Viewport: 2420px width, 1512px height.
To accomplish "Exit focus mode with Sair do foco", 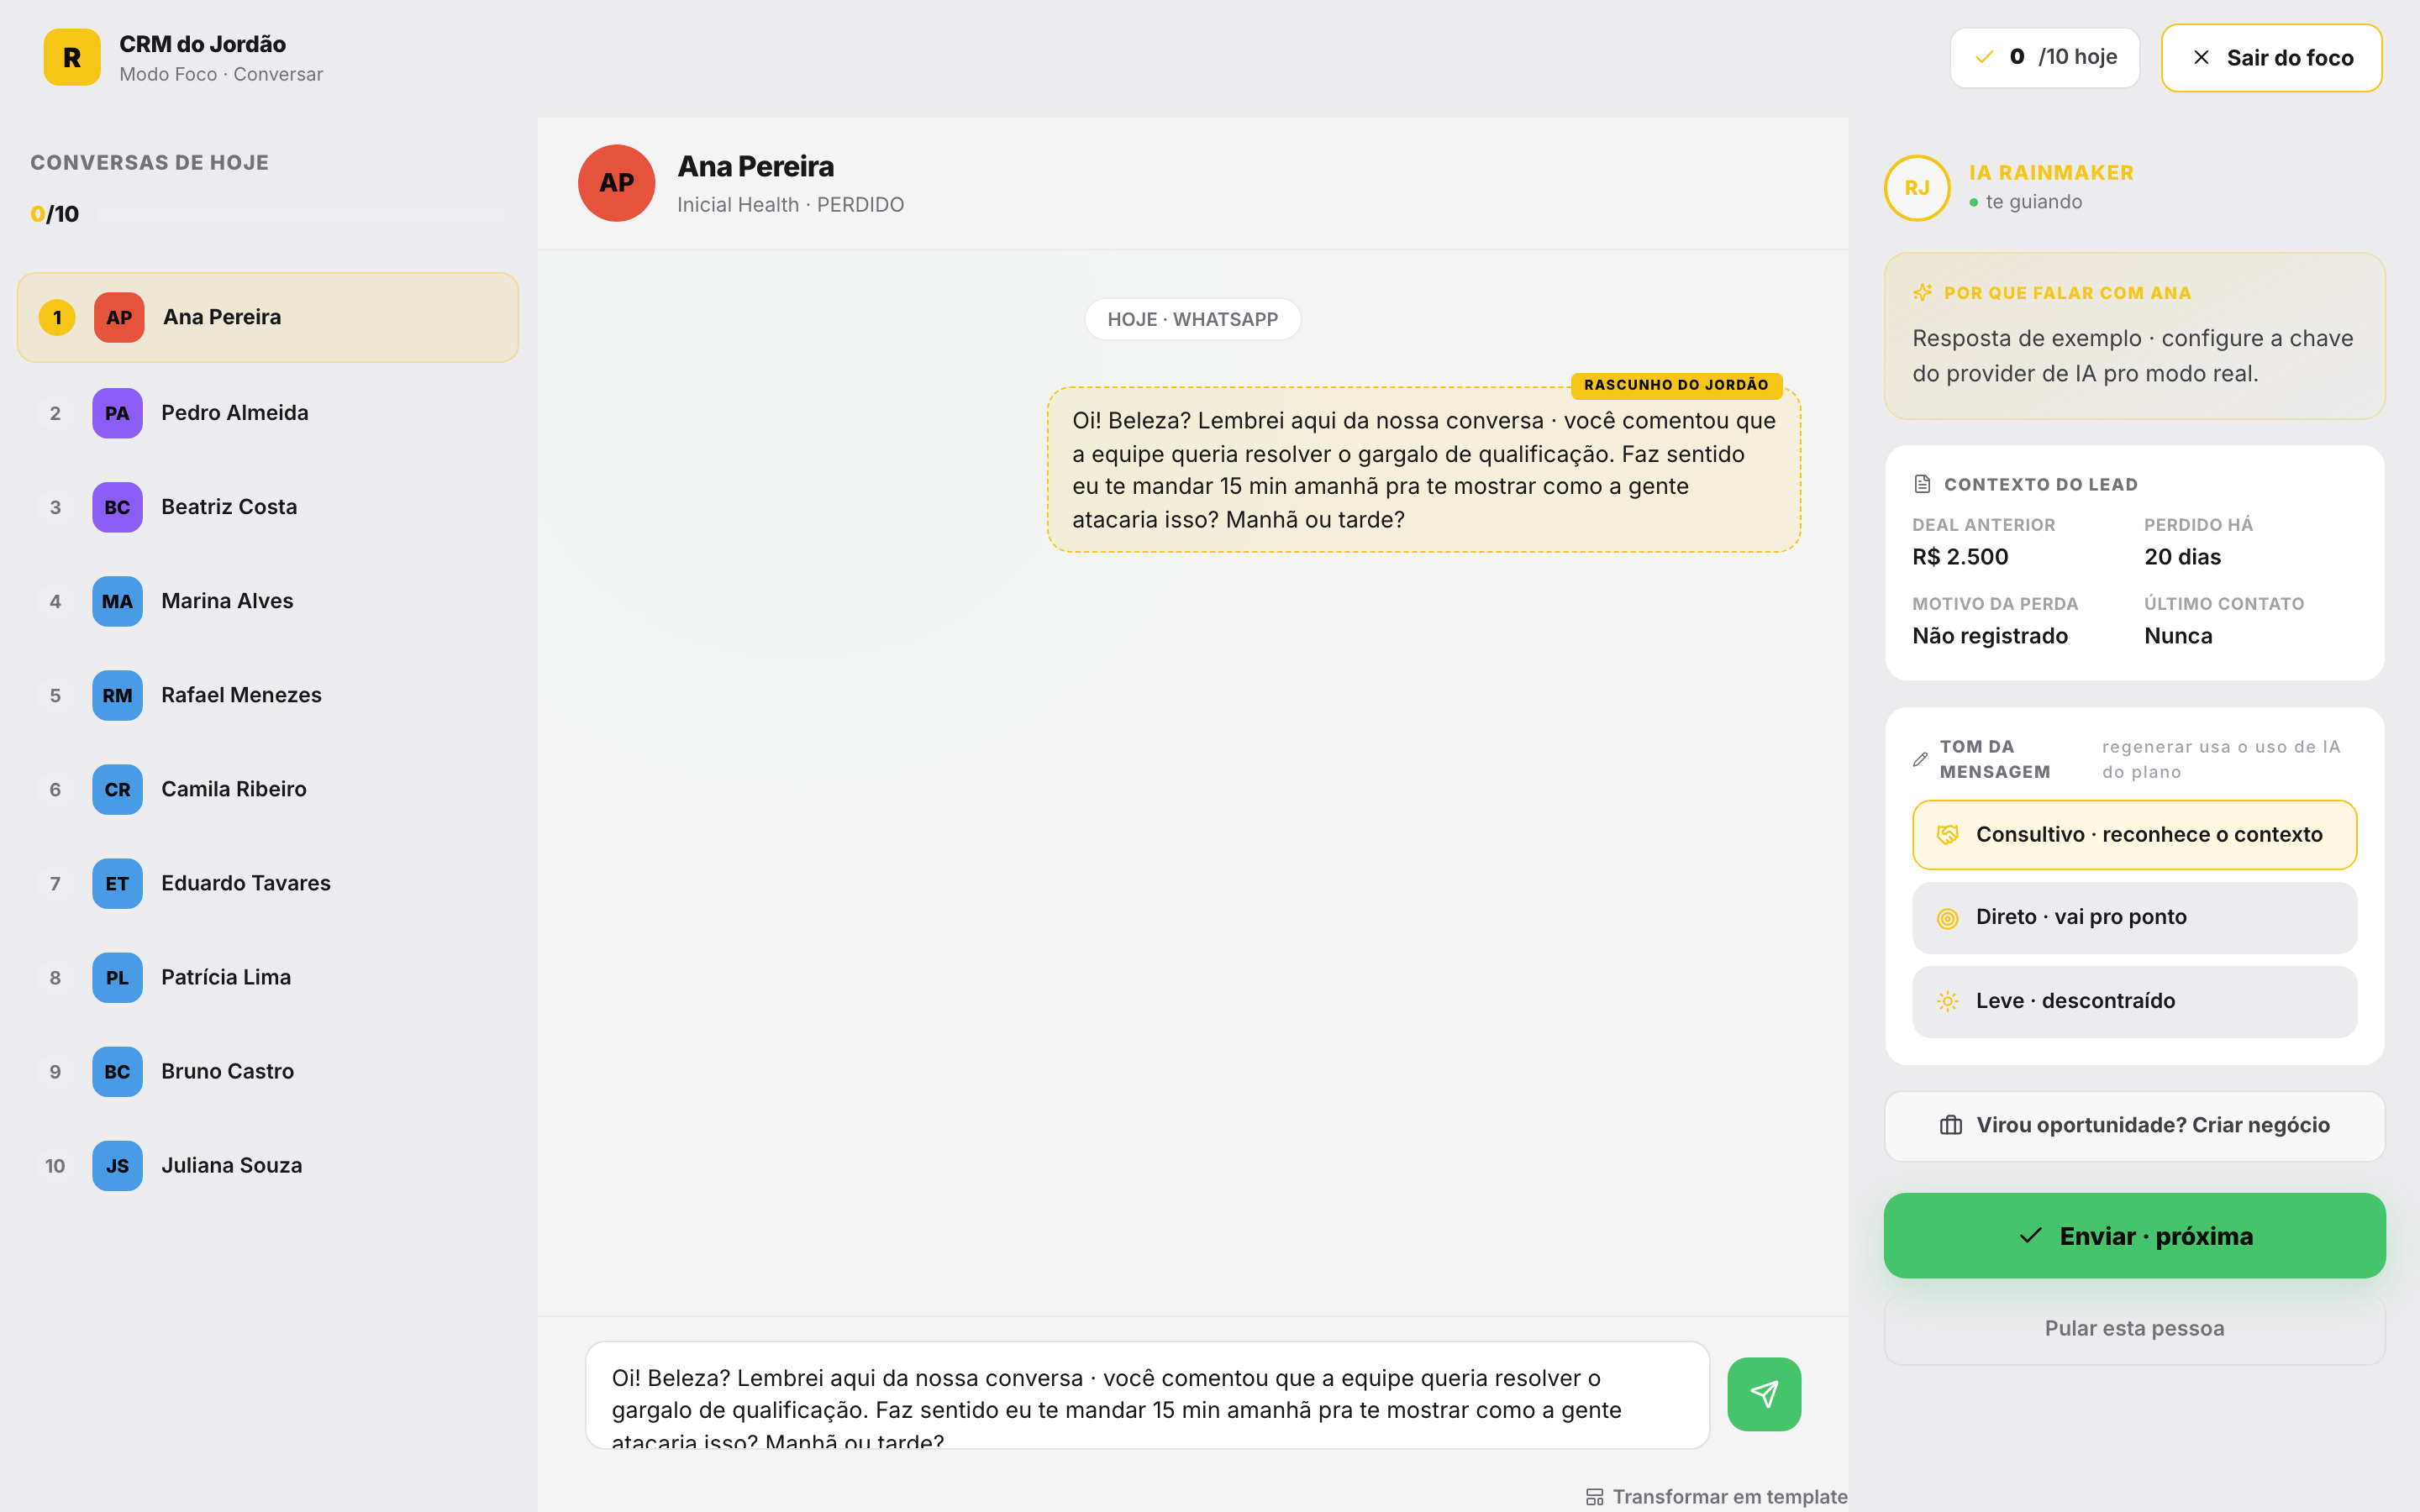I will coord(2271,58).
